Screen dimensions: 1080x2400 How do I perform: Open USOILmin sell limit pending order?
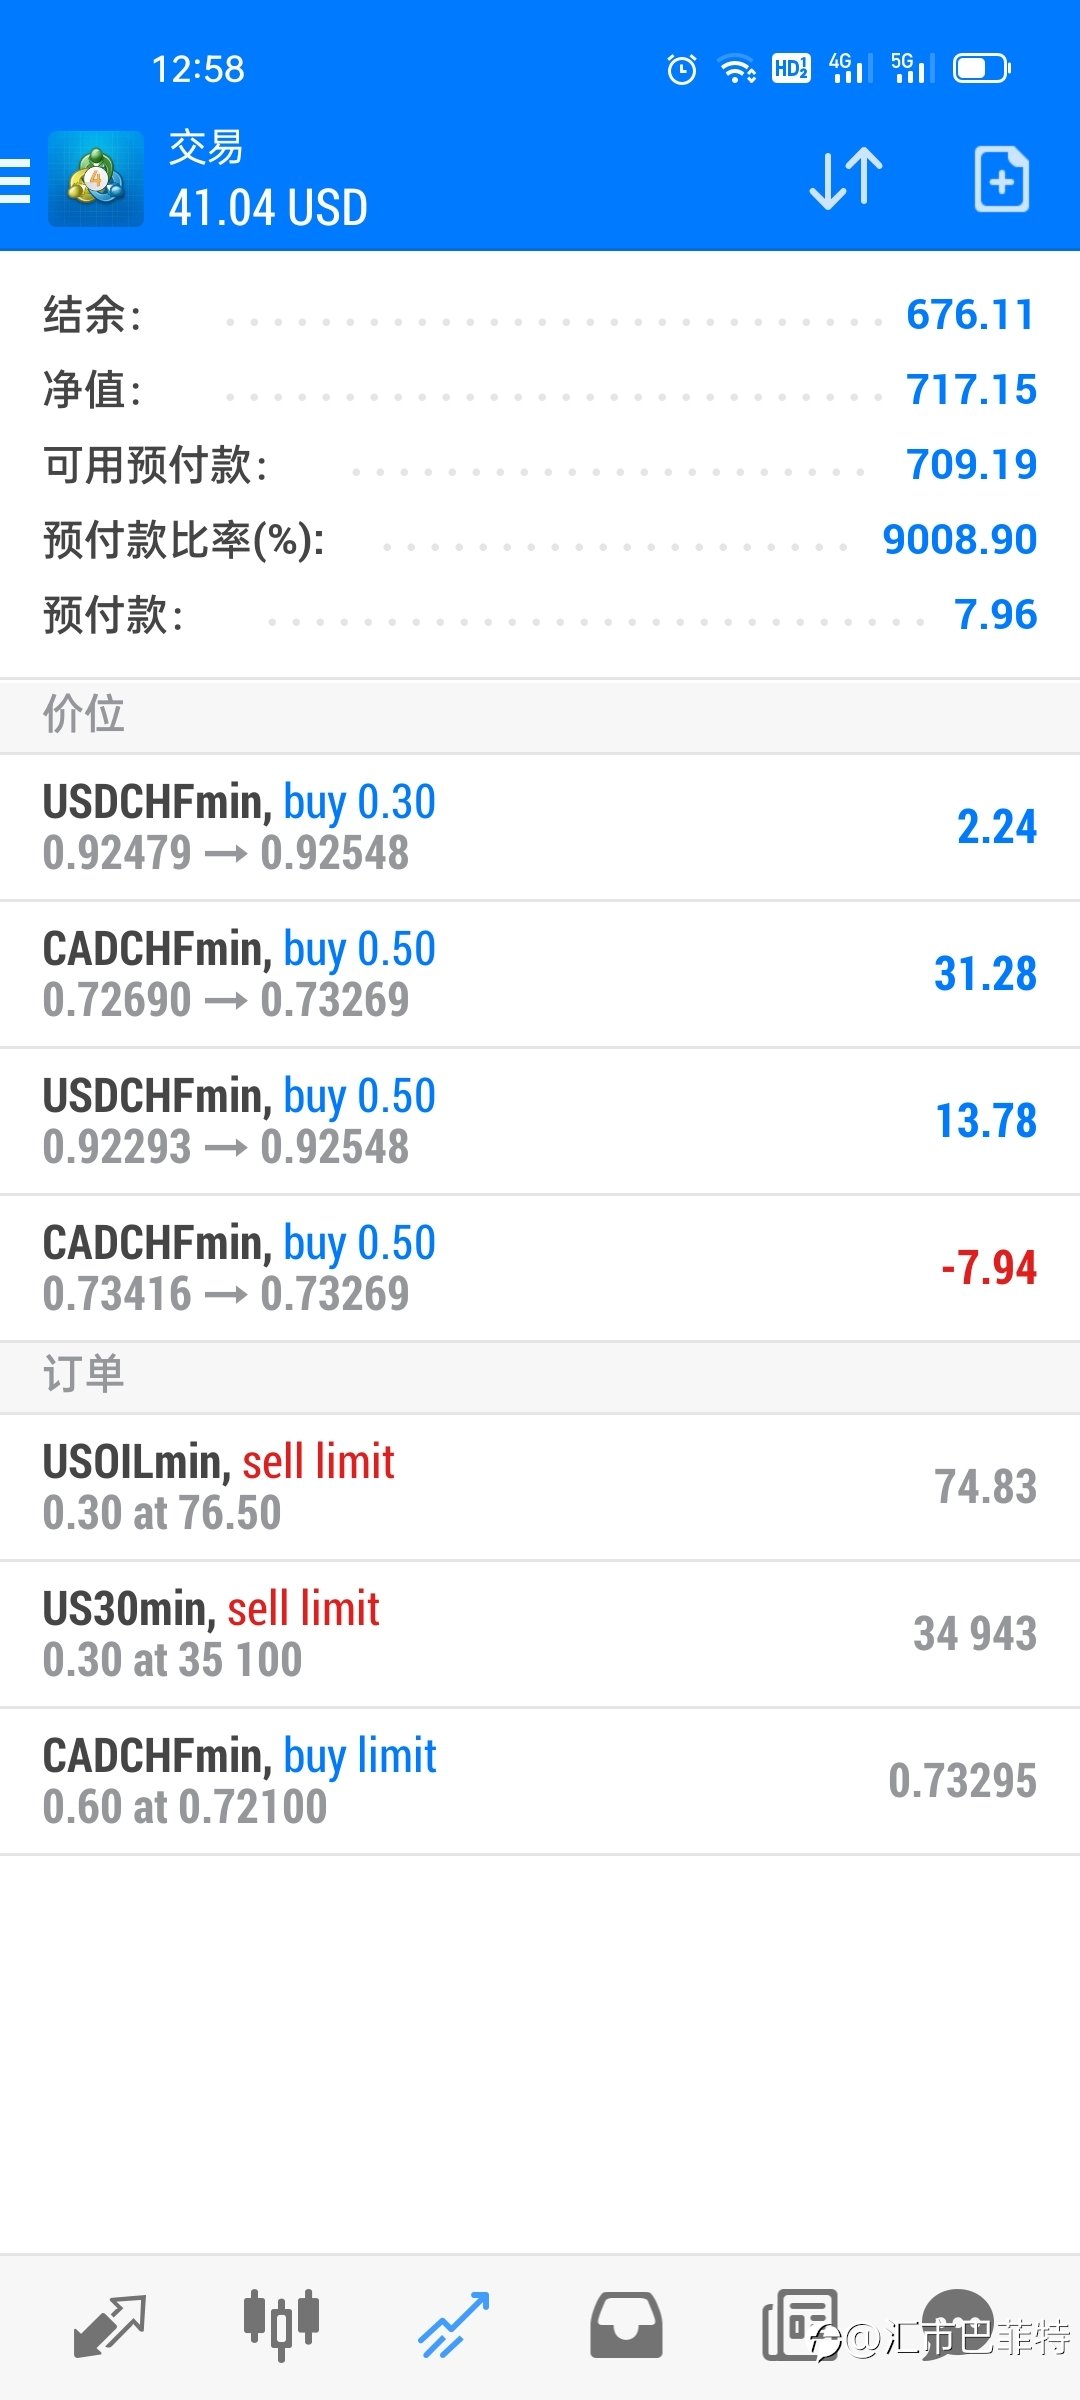(x=540, y=1488)
